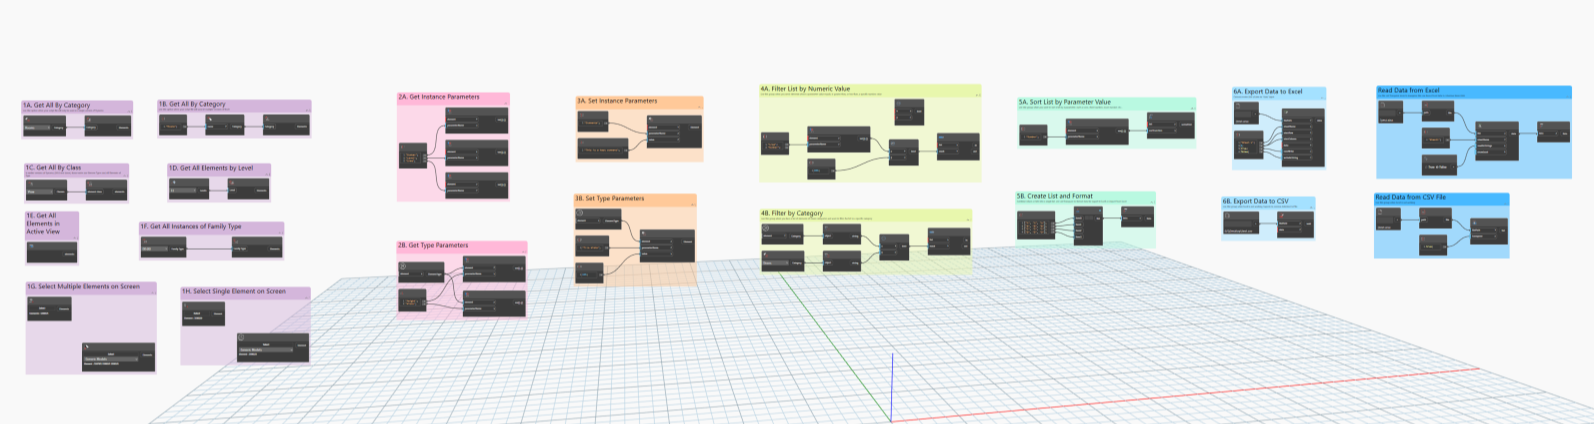The image size is (1594, 425).
Task: Select the 'Read Data from Excel' group title
Action: coord(1409,91)
